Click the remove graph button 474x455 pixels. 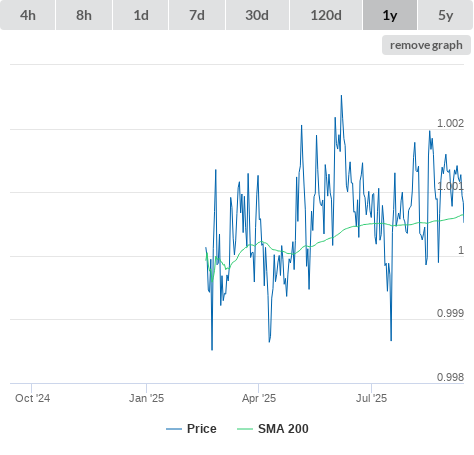426,45
